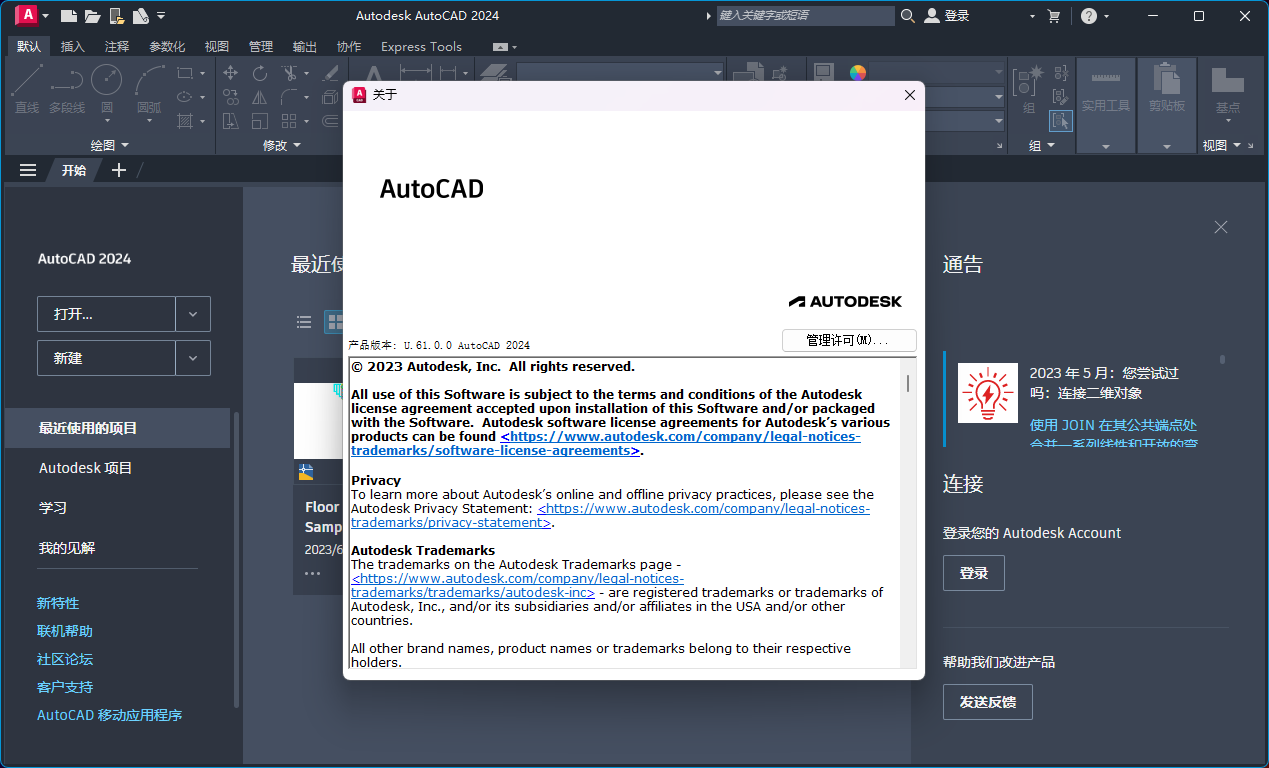1269x768 pixels.
Task: Select the Move tool in Modify panel
Action: pos(230,73)
